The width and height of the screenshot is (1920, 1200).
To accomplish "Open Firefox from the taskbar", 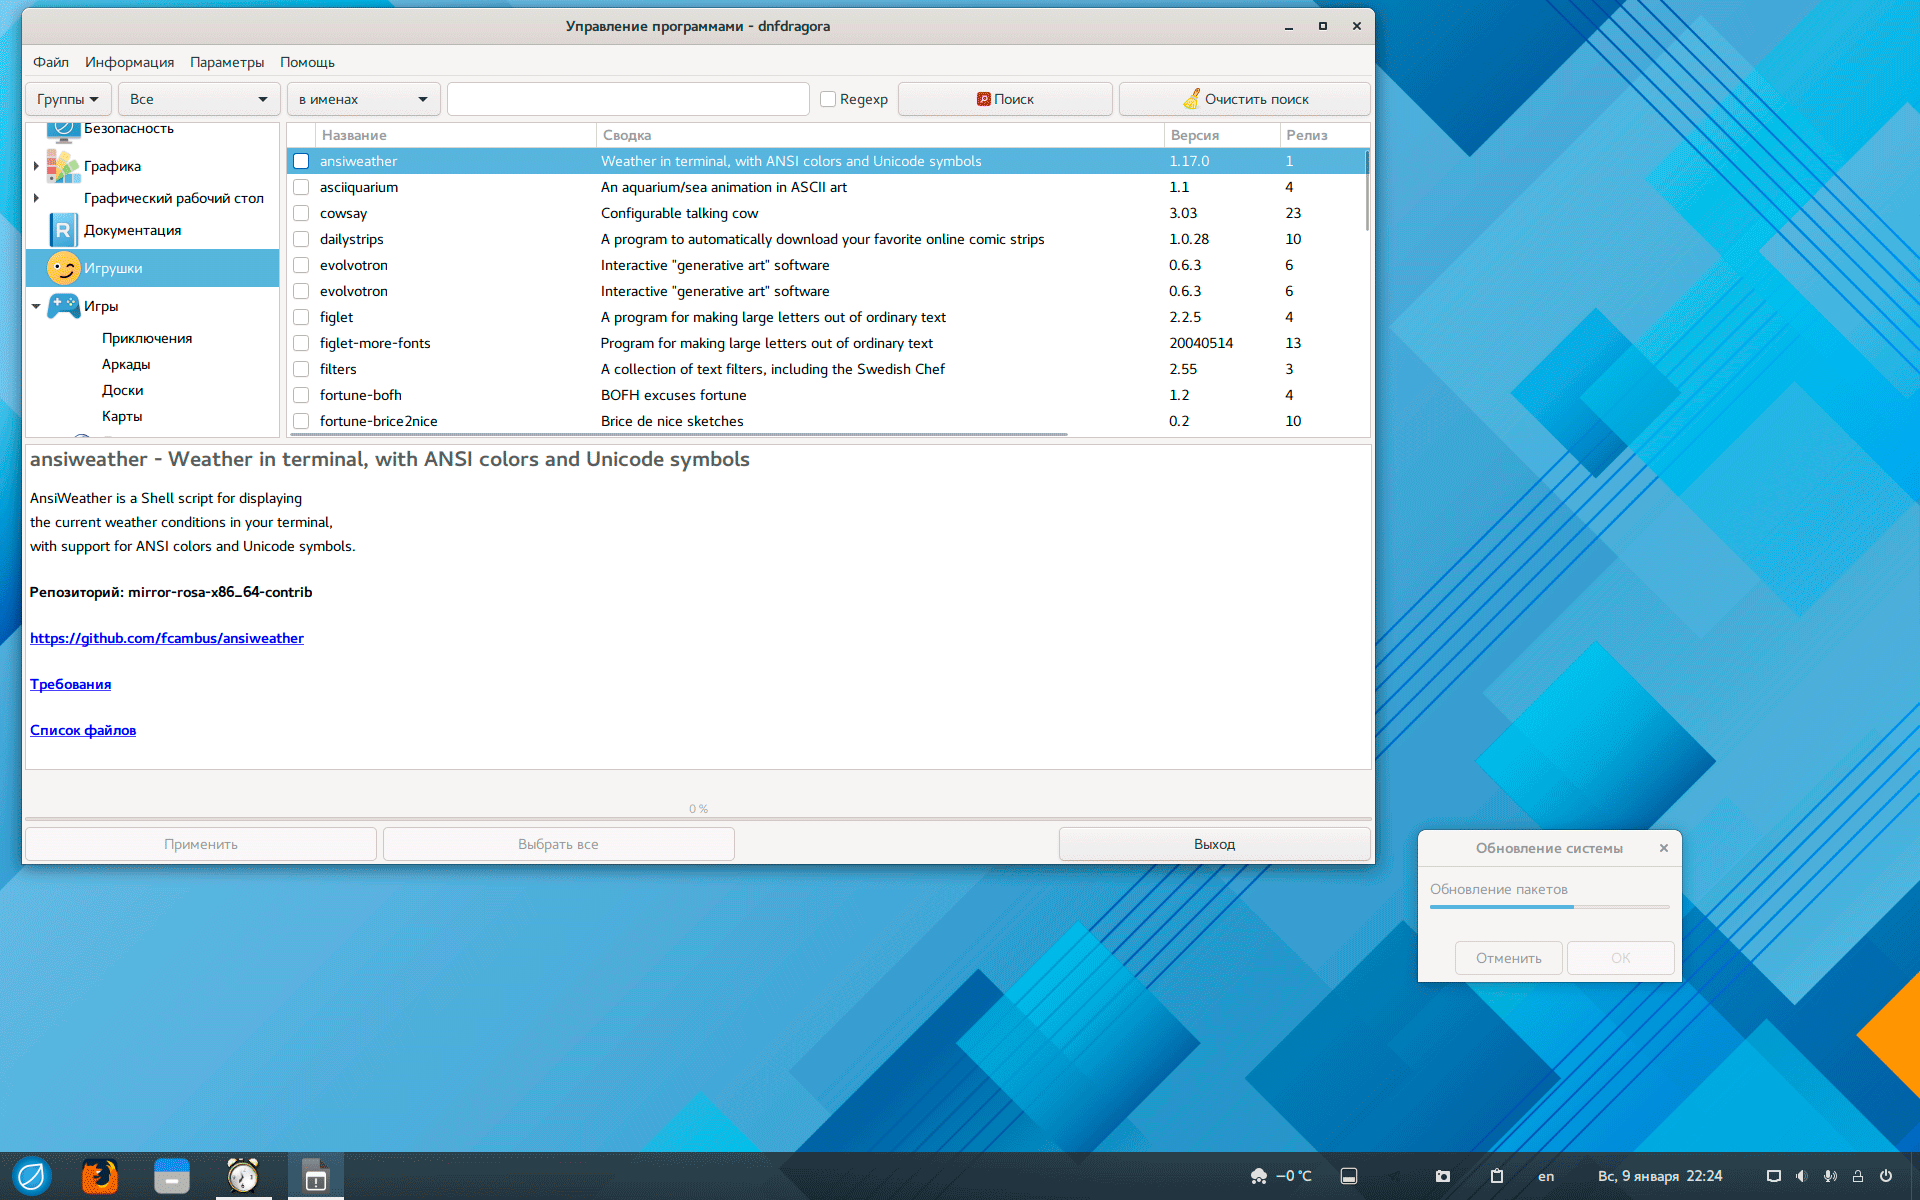I will (x=100, y=1176).
